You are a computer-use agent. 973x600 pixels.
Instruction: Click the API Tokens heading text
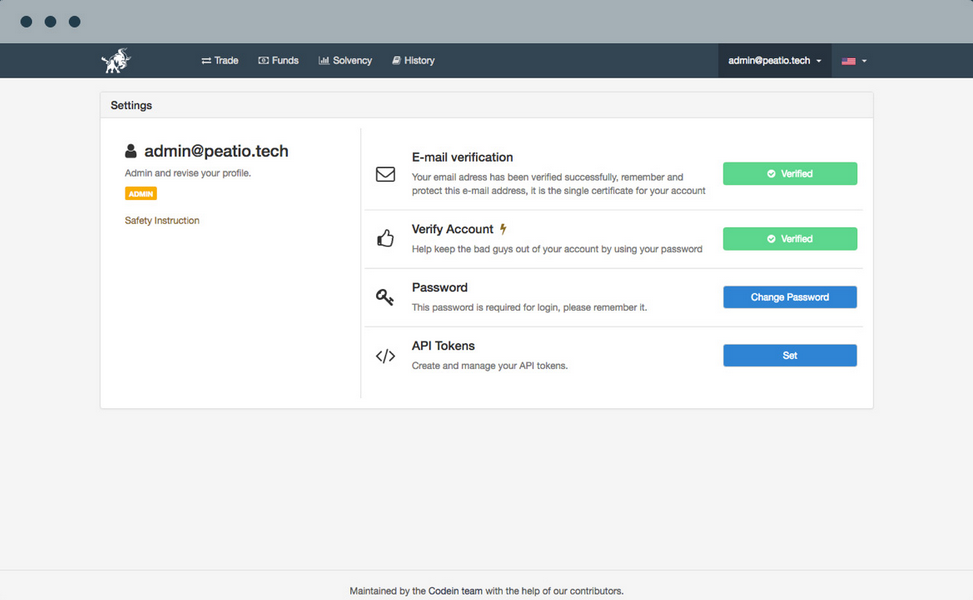[x=443, y=346]
